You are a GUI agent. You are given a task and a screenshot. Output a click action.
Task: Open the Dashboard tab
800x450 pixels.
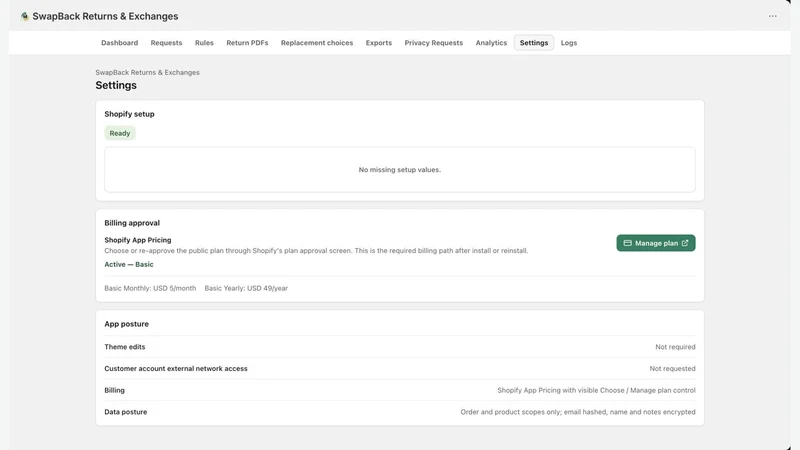coord(119,43)
